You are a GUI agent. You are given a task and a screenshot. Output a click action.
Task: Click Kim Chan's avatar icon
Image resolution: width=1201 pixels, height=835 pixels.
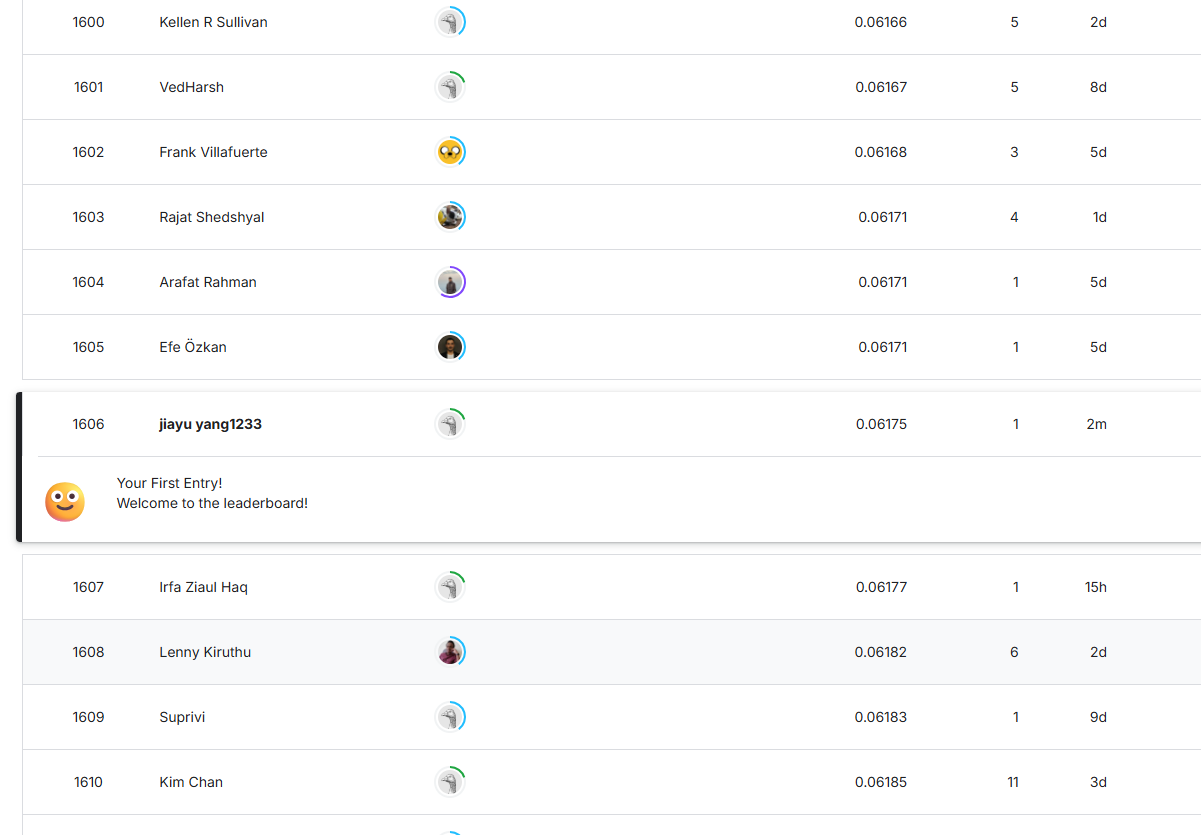coord(450,782)
